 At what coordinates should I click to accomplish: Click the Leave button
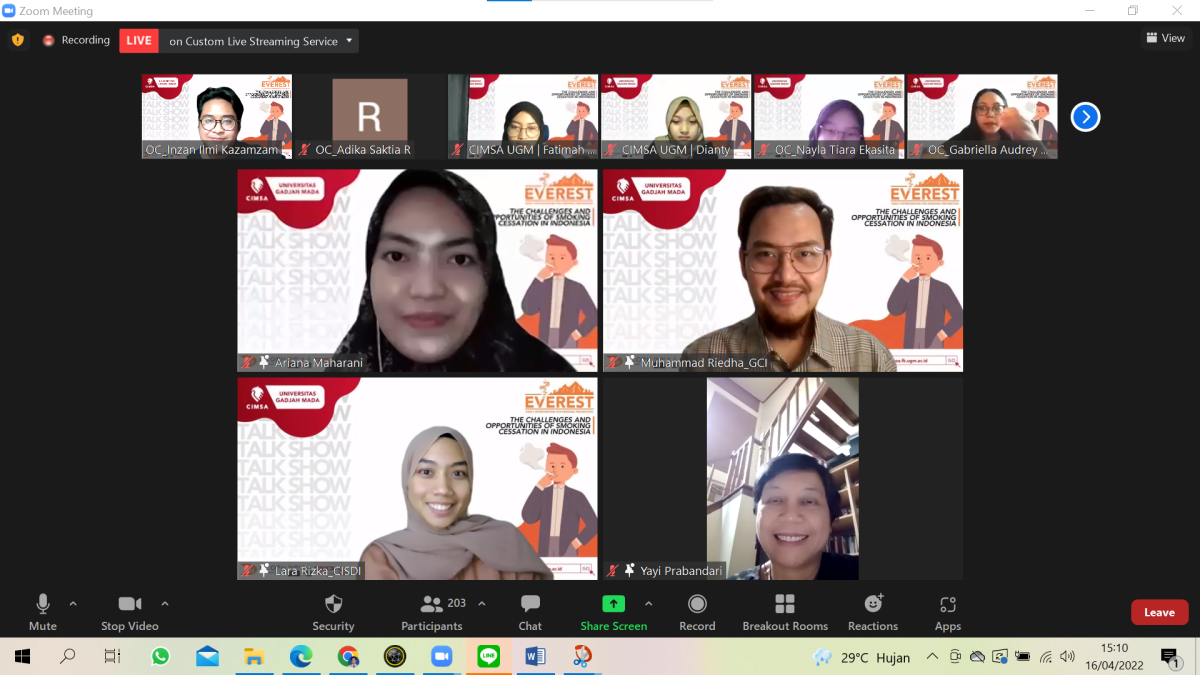tap(1159, 611)
